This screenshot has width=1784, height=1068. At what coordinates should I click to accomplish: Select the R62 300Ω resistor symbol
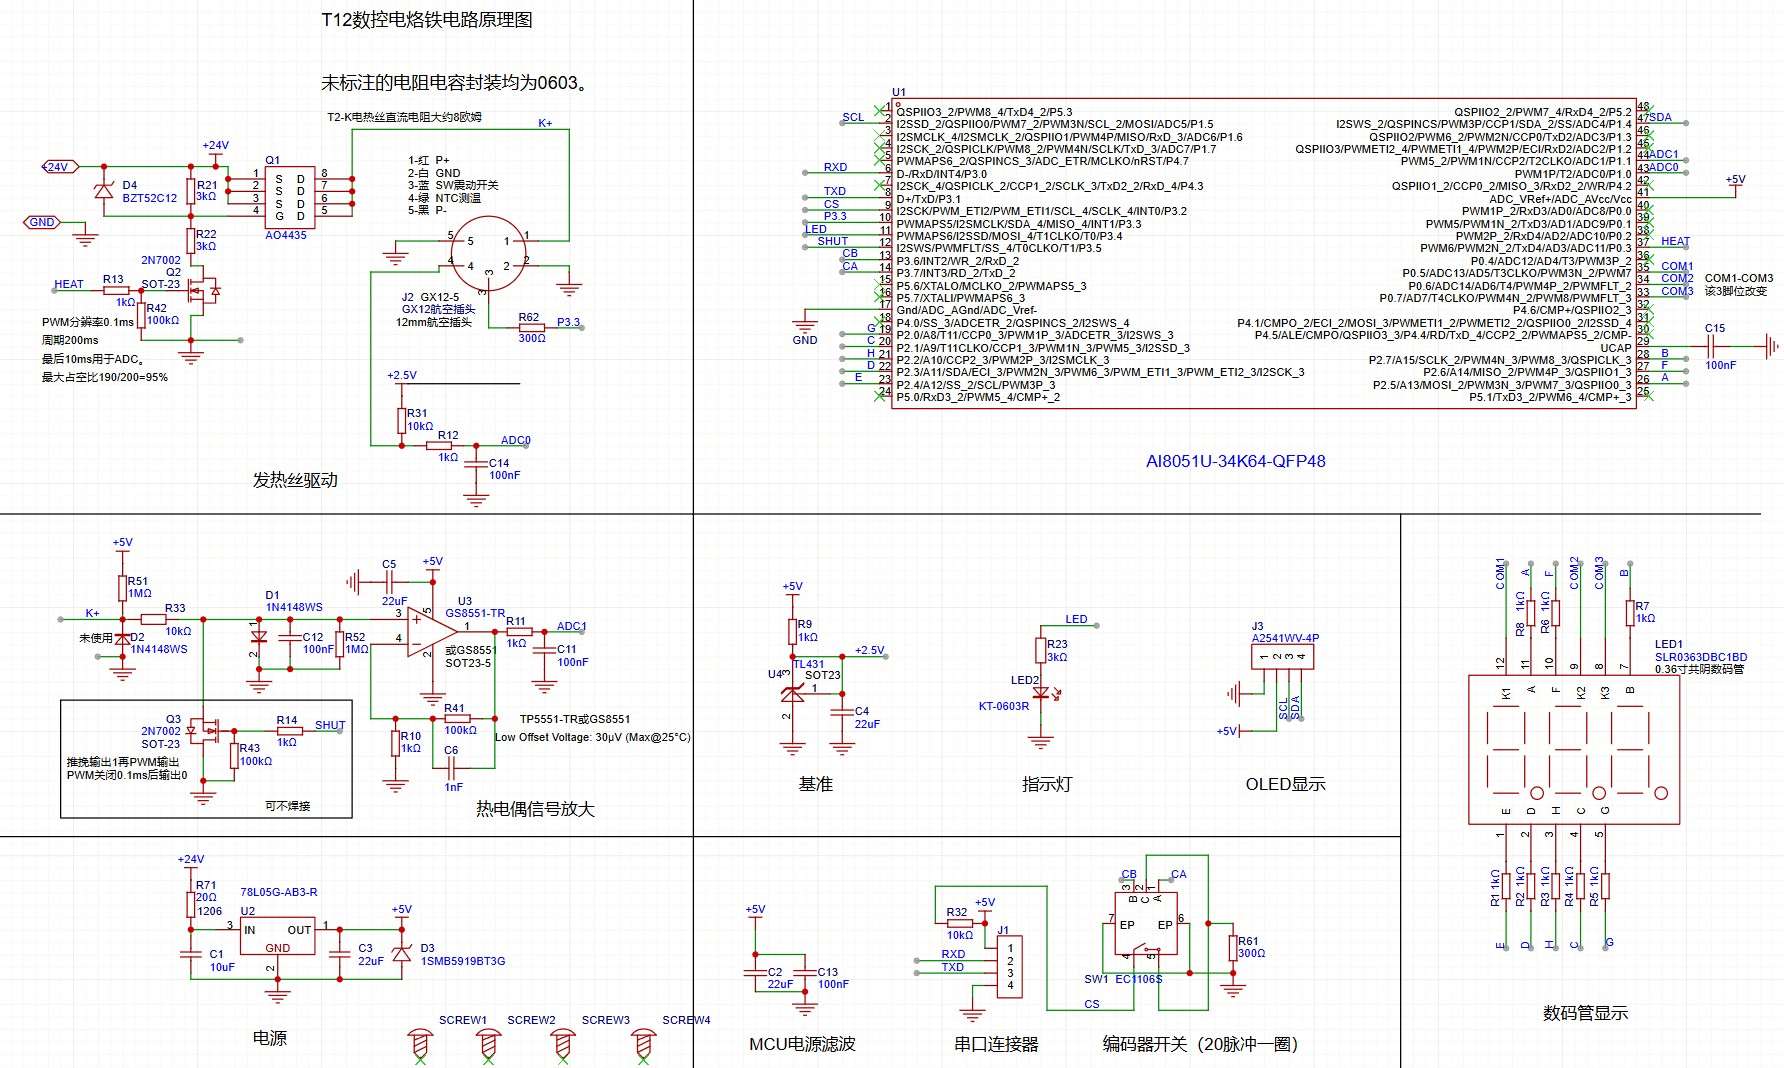530,327
